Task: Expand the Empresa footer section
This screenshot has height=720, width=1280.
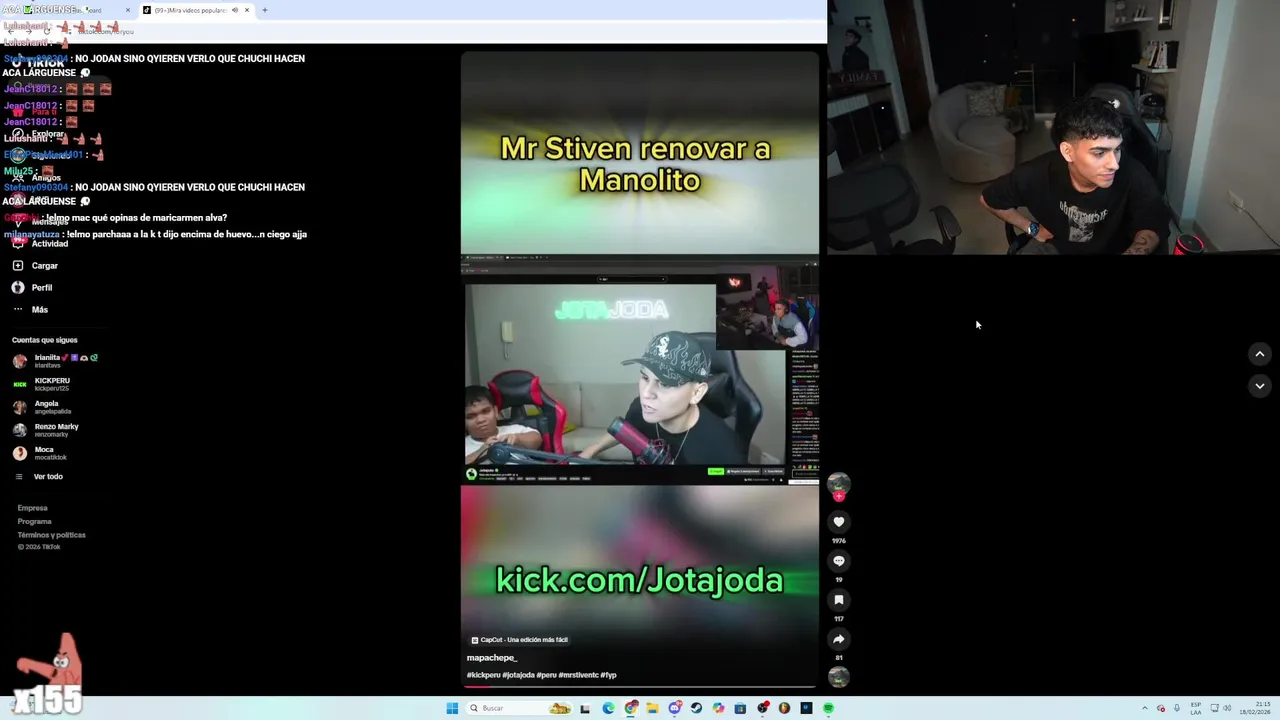Action: point(32,508)
